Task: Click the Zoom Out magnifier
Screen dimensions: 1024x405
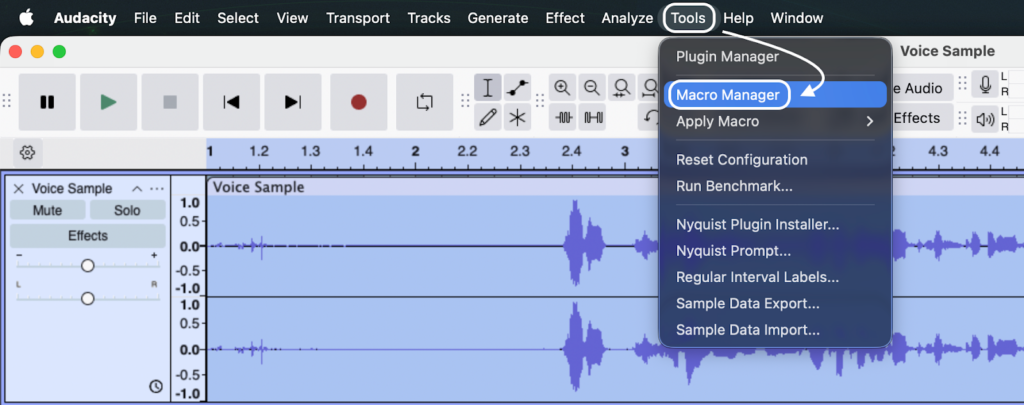Action: point(592,88)
